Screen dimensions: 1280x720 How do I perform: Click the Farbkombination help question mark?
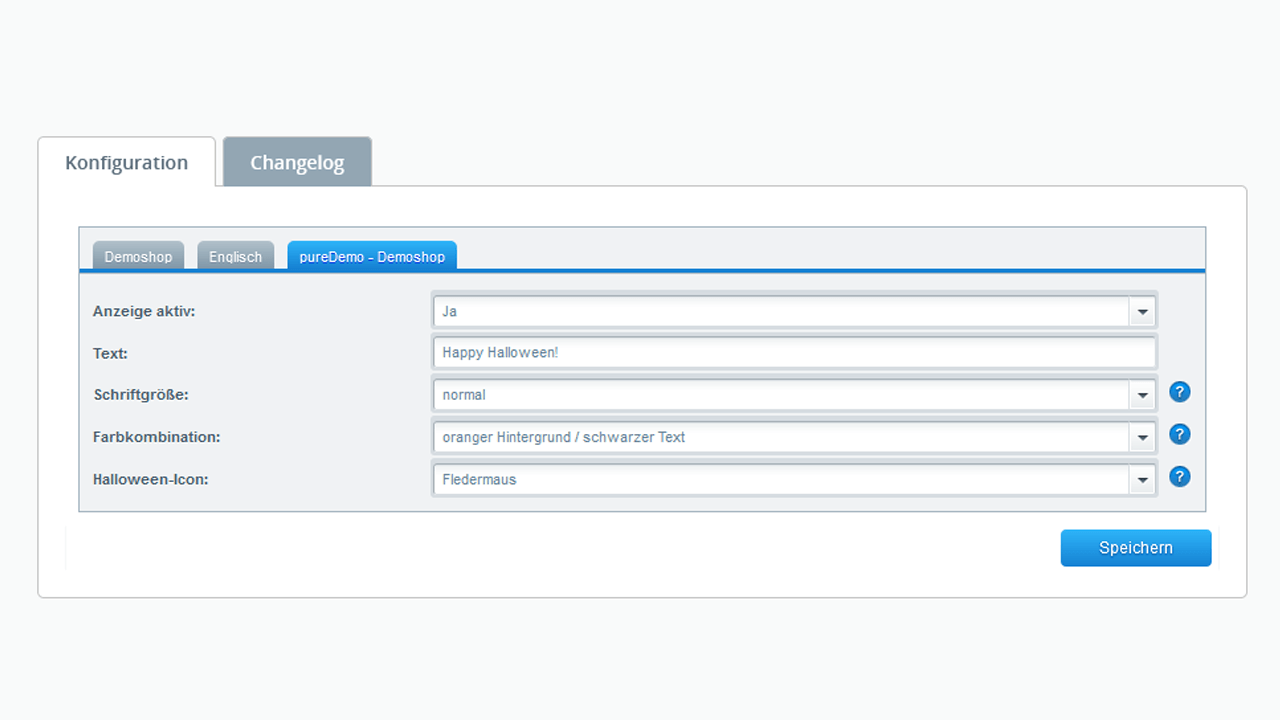[1180, 434]
